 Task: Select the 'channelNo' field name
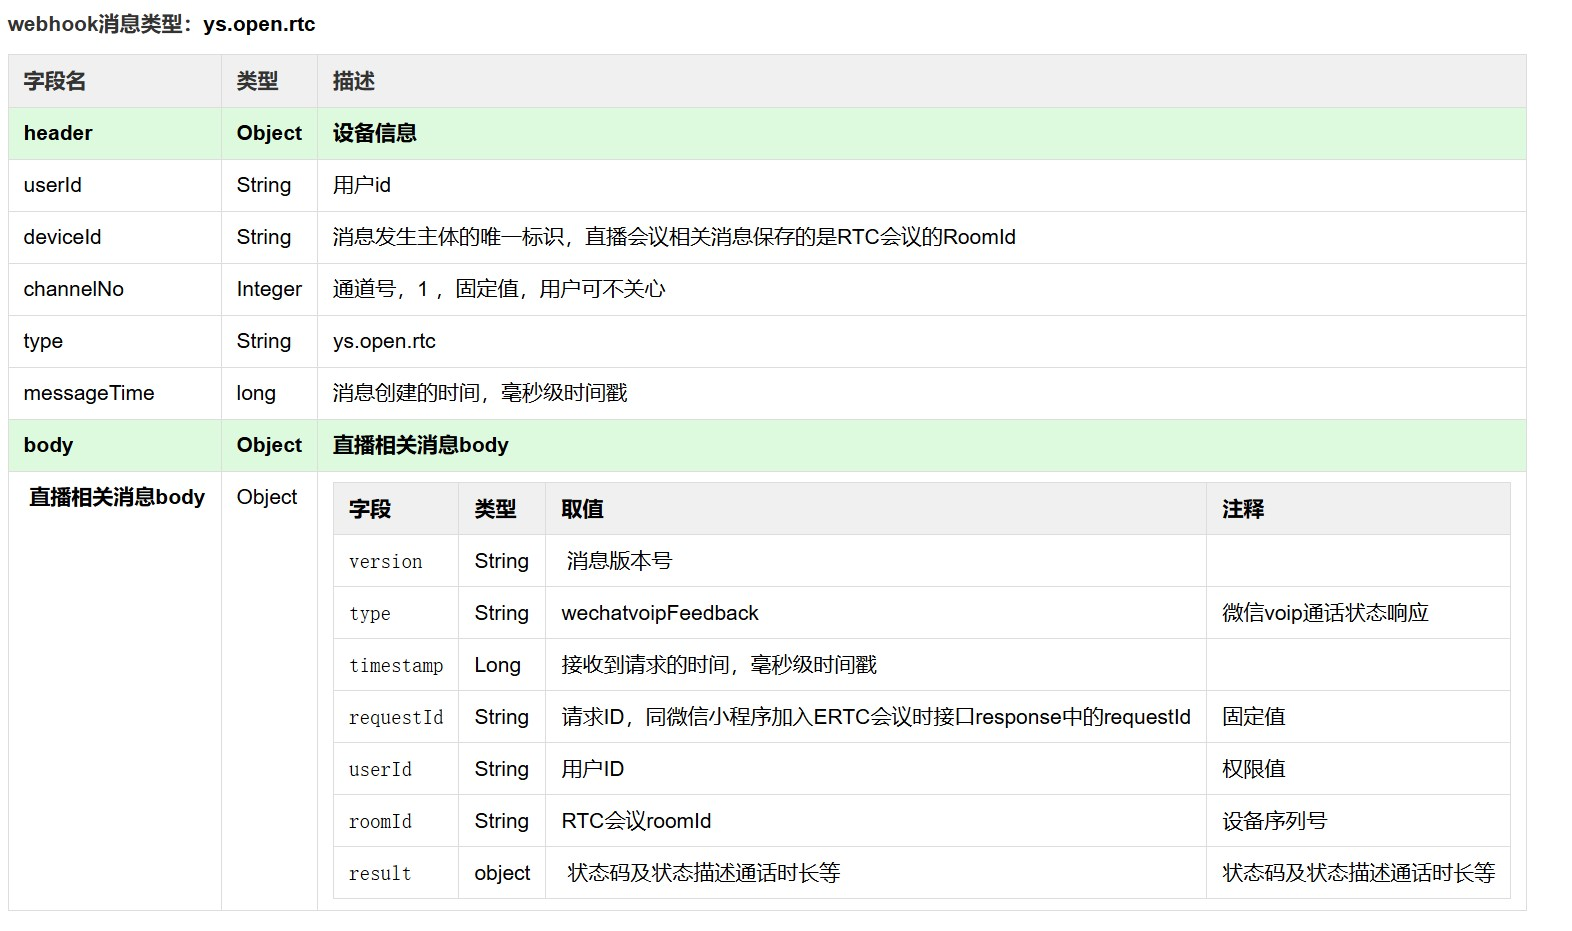coord(74,289)
